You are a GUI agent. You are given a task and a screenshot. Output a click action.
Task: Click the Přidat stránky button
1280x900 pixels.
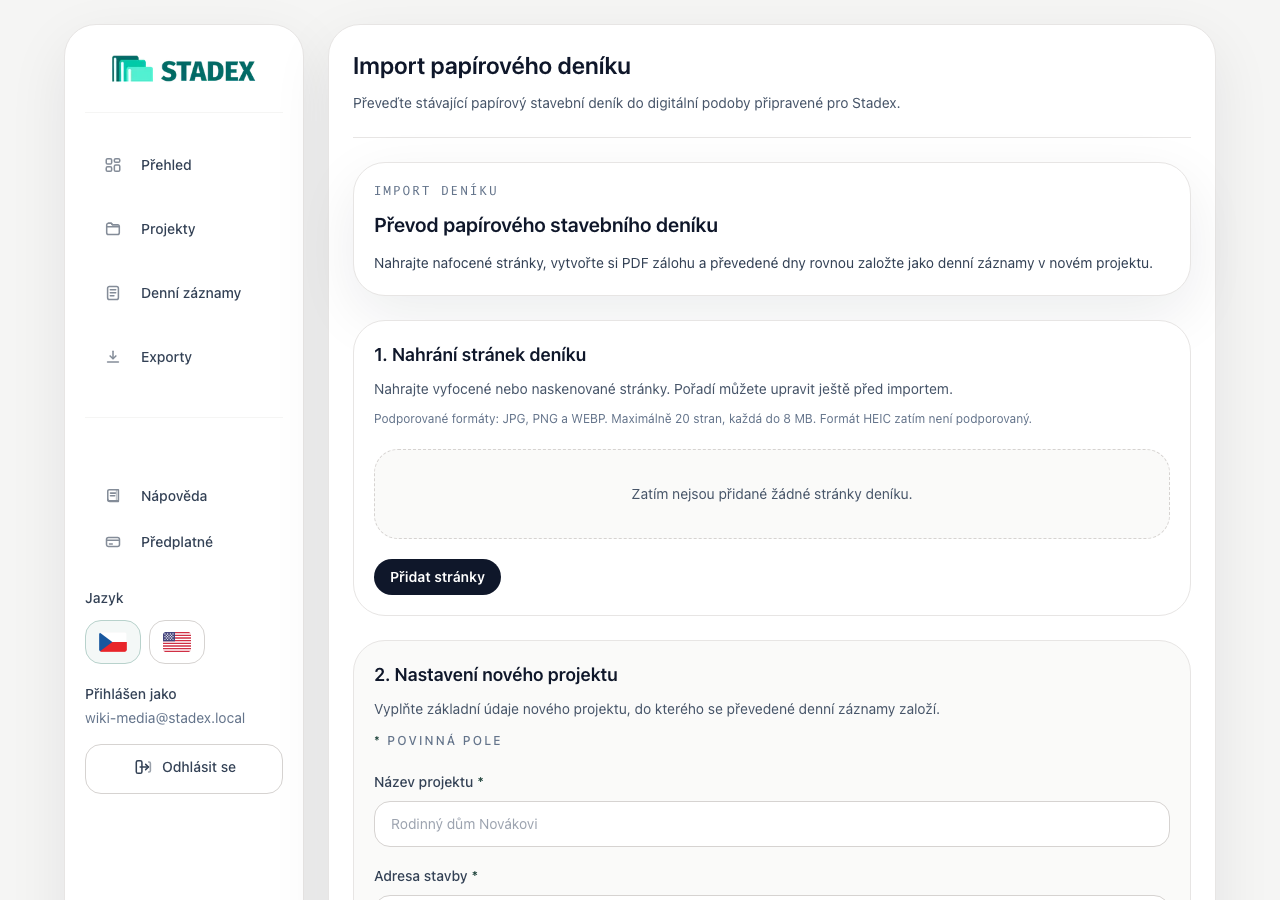tap(437, 577)
